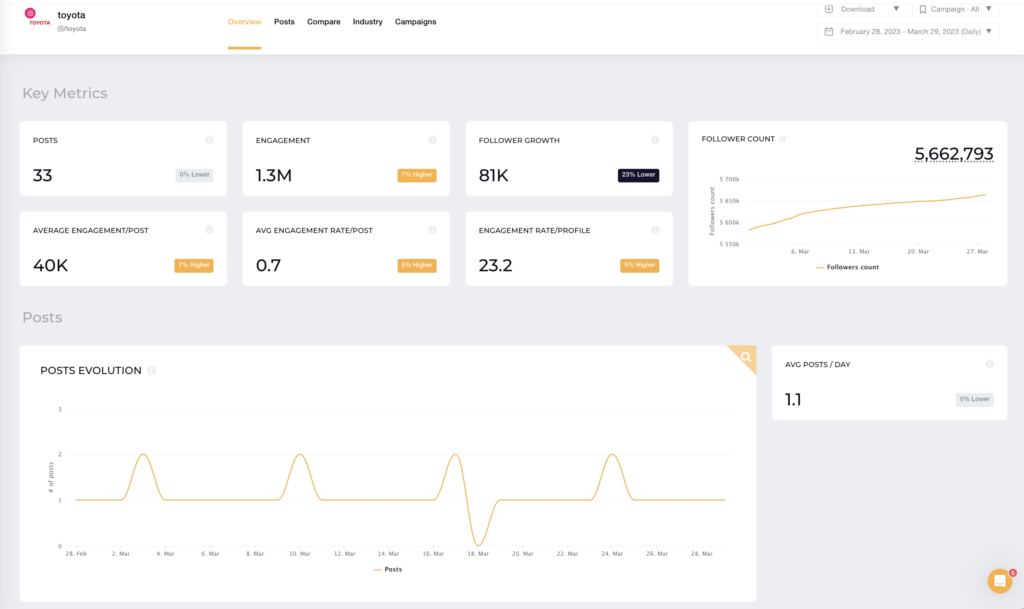Open the info tooltip on the Posts metric
Viewport: 1024px width, 609px height.
[x=209, y=140]
